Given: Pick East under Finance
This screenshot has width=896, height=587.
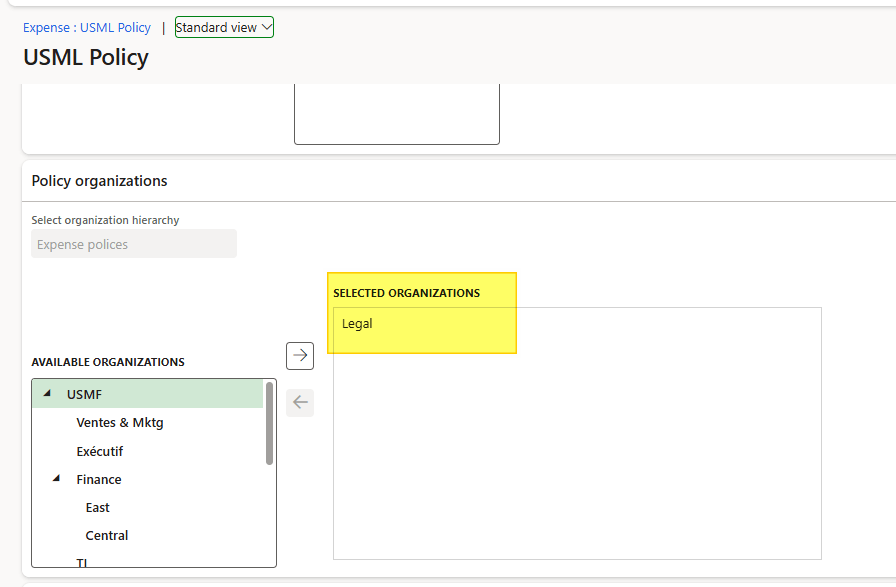Looking at the screenshot, I should (98, 507).
